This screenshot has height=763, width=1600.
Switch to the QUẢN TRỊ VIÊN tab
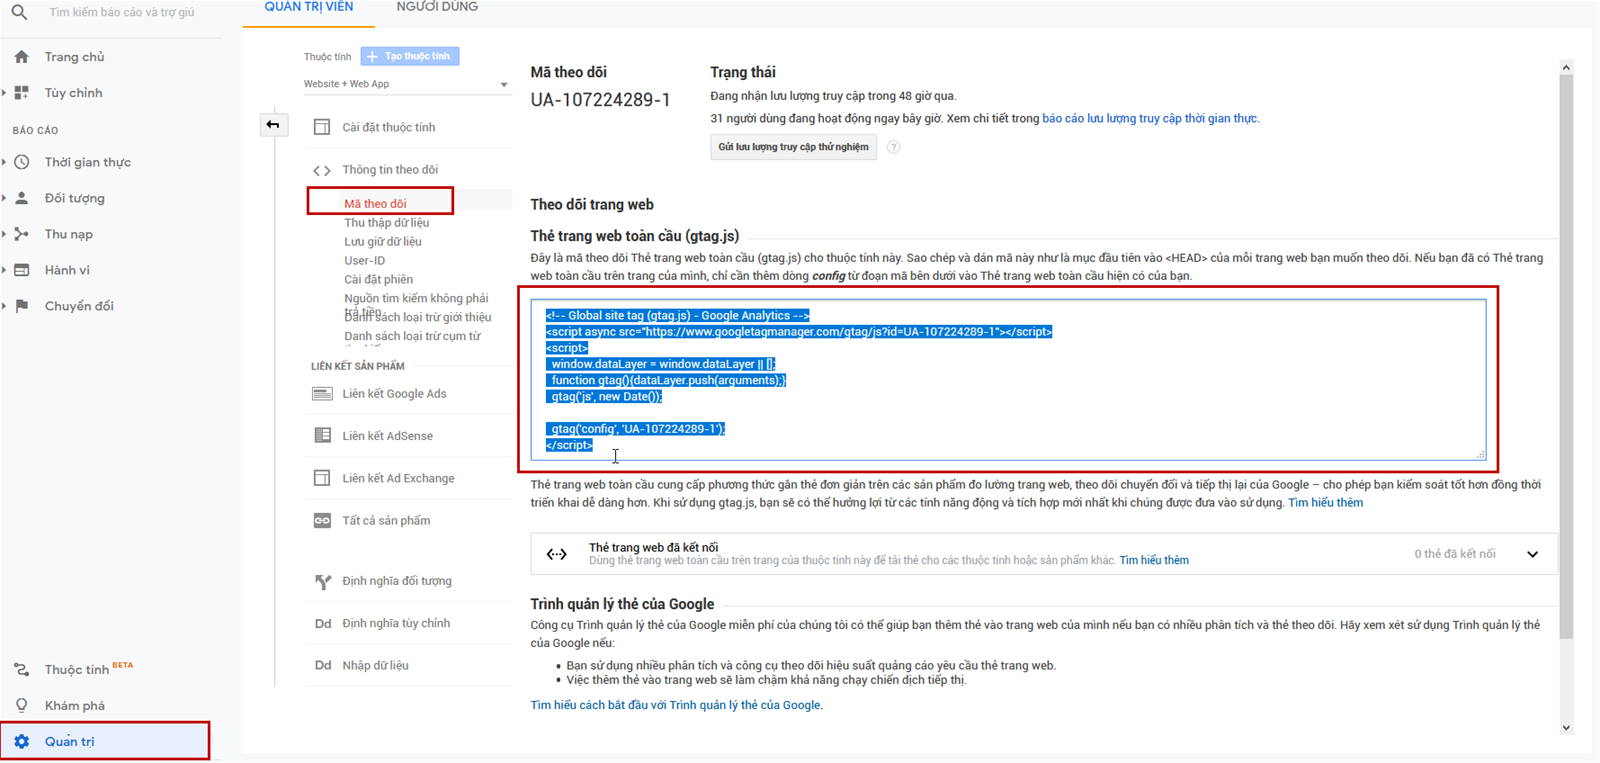pos(309,8)
